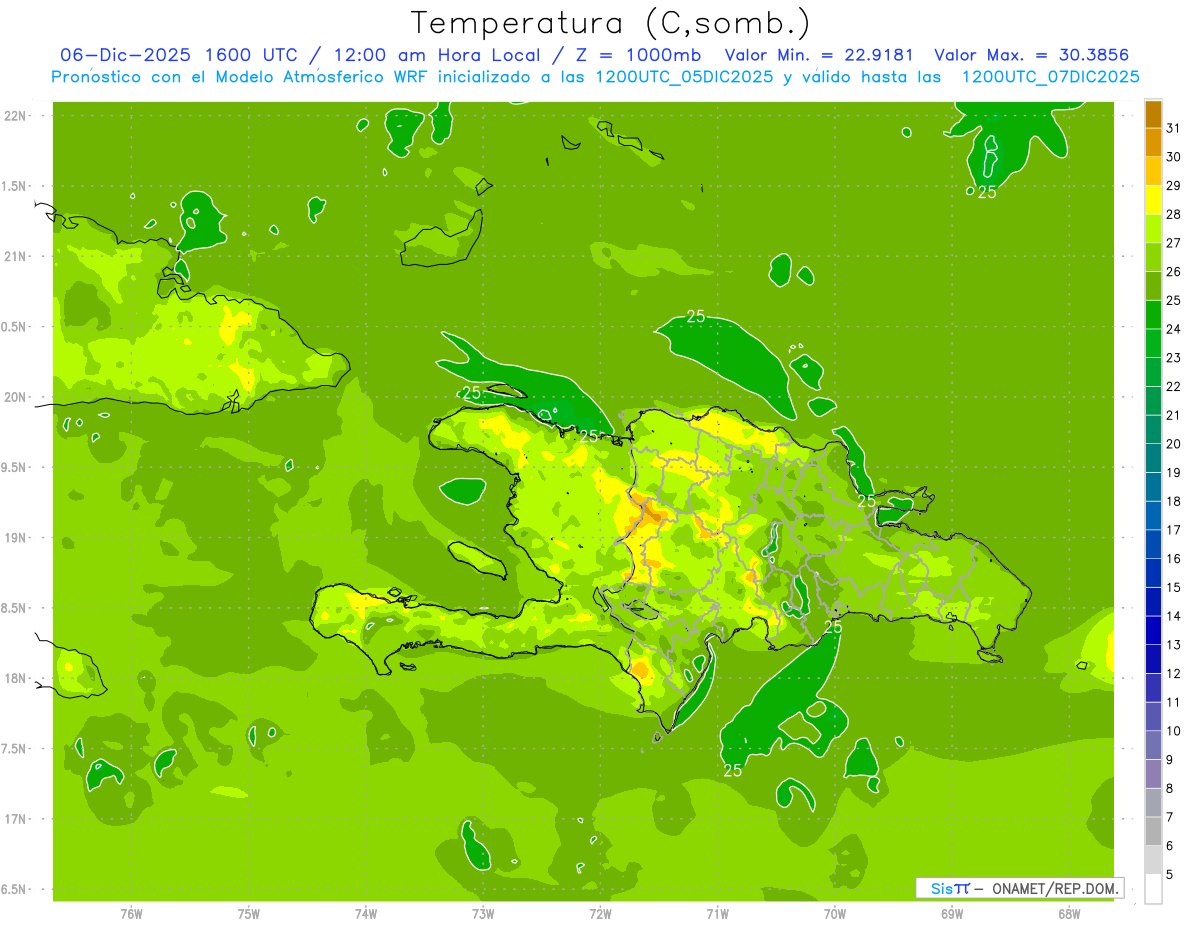Click the 22N latitude axis label

(x=14, y=115)
